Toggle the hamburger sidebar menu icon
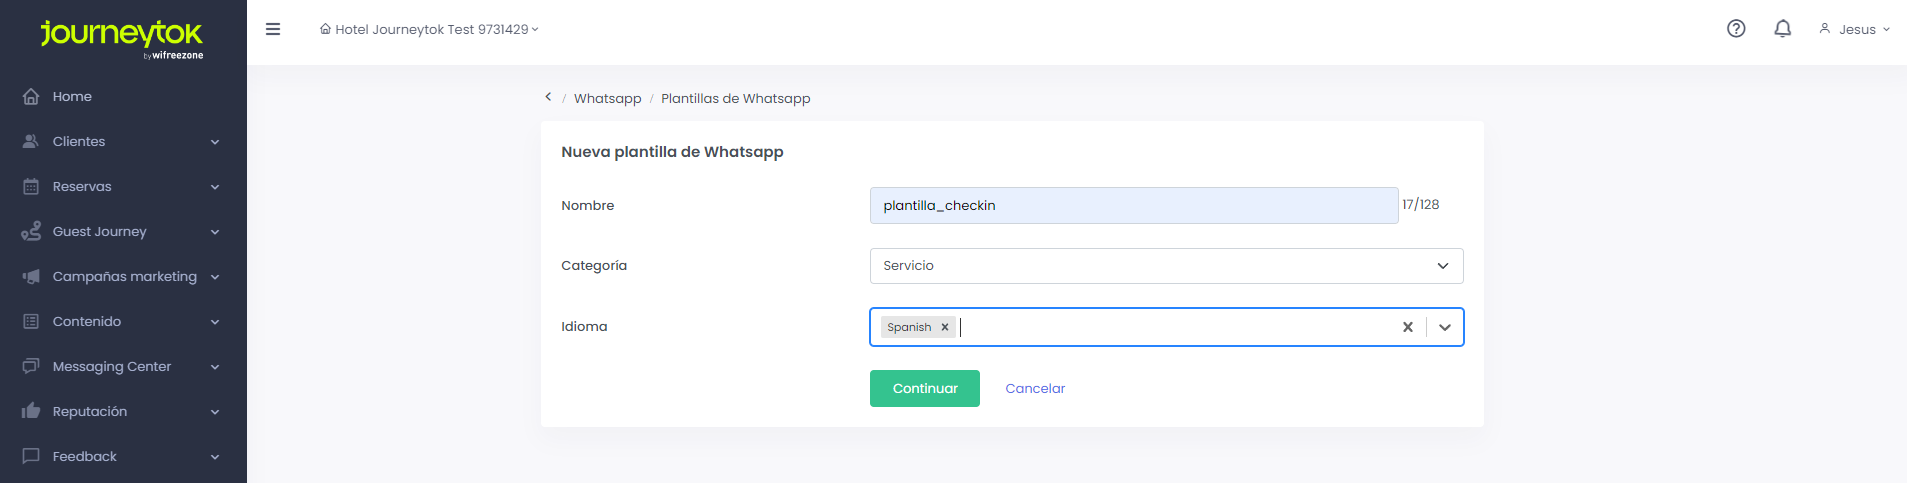The height and width of the screenshot is (483, 1907). (272, 29)
